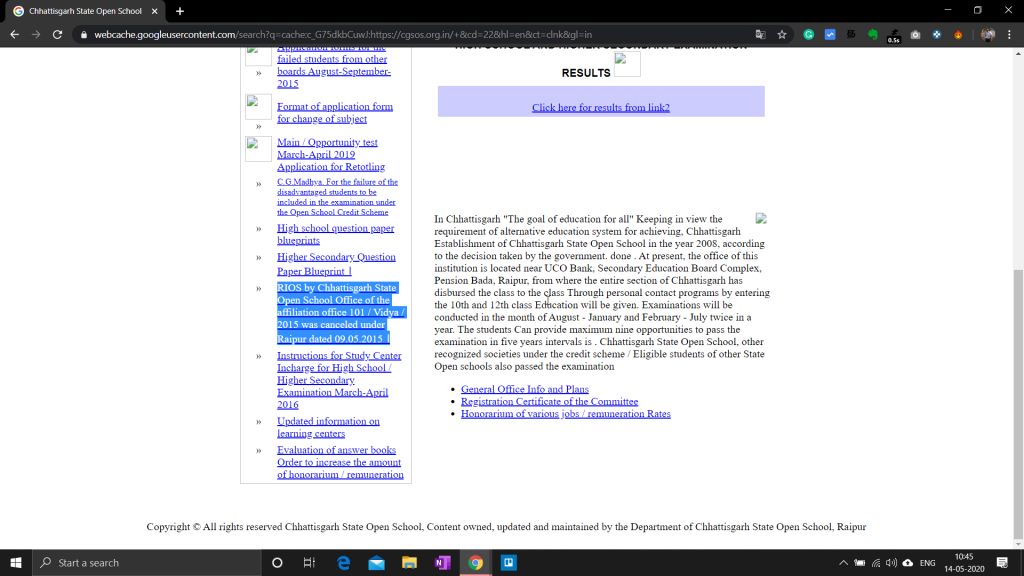Open Instructions for Study Center Incharge link

pos(339,379)
